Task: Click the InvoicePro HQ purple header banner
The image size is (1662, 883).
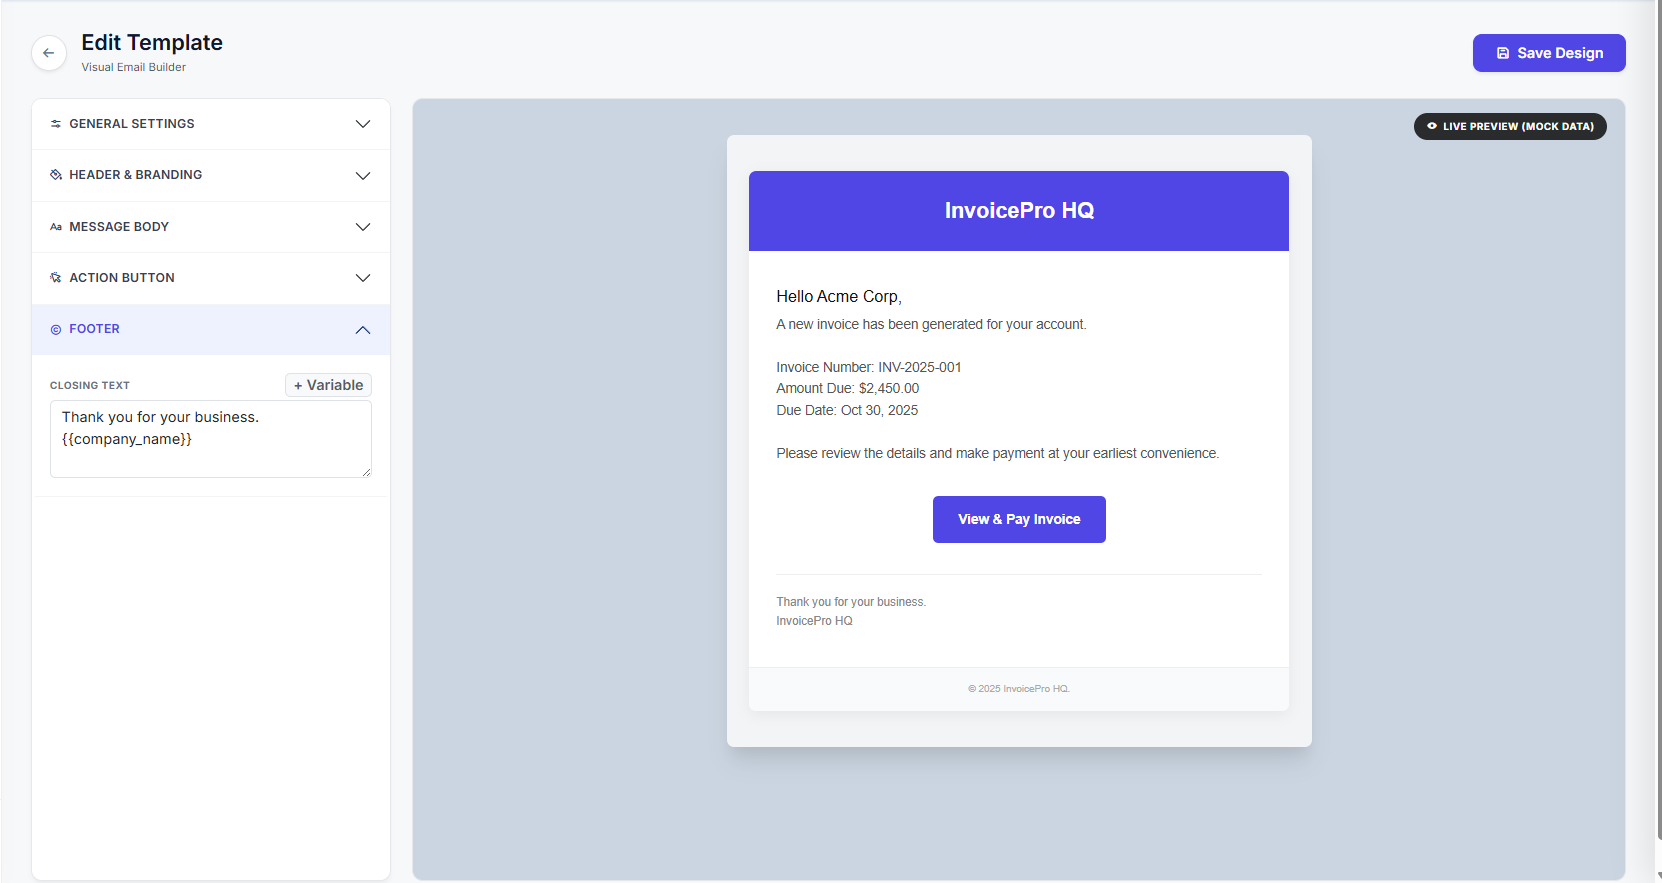Action: [x=1018, y=211]
